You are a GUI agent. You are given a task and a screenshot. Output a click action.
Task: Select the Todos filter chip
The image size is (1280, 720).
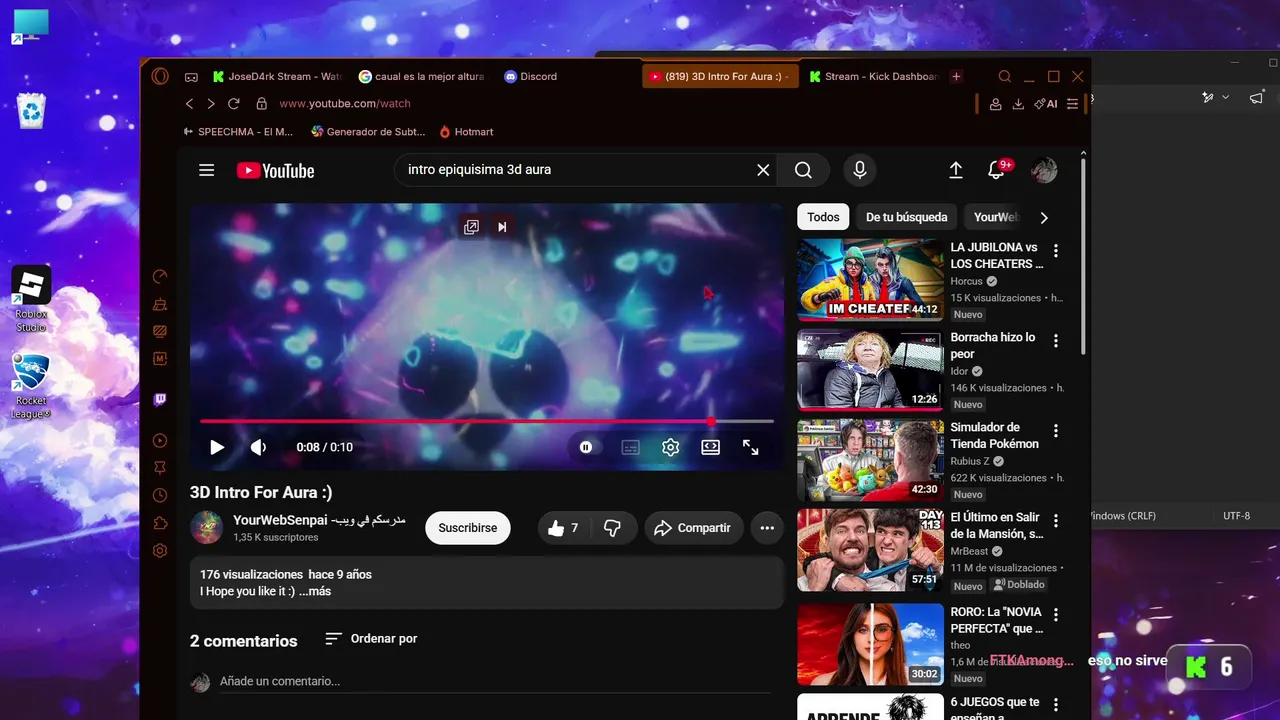[x=823, y=217]
